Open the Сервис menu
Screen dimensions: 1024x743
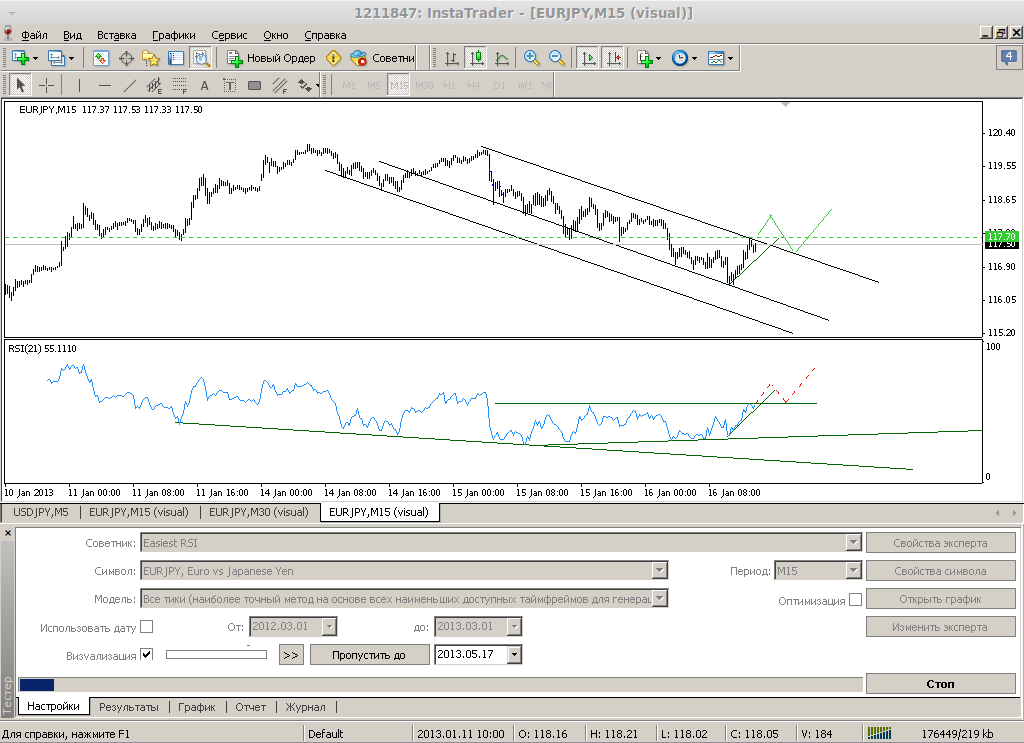(x=229, y=35)
